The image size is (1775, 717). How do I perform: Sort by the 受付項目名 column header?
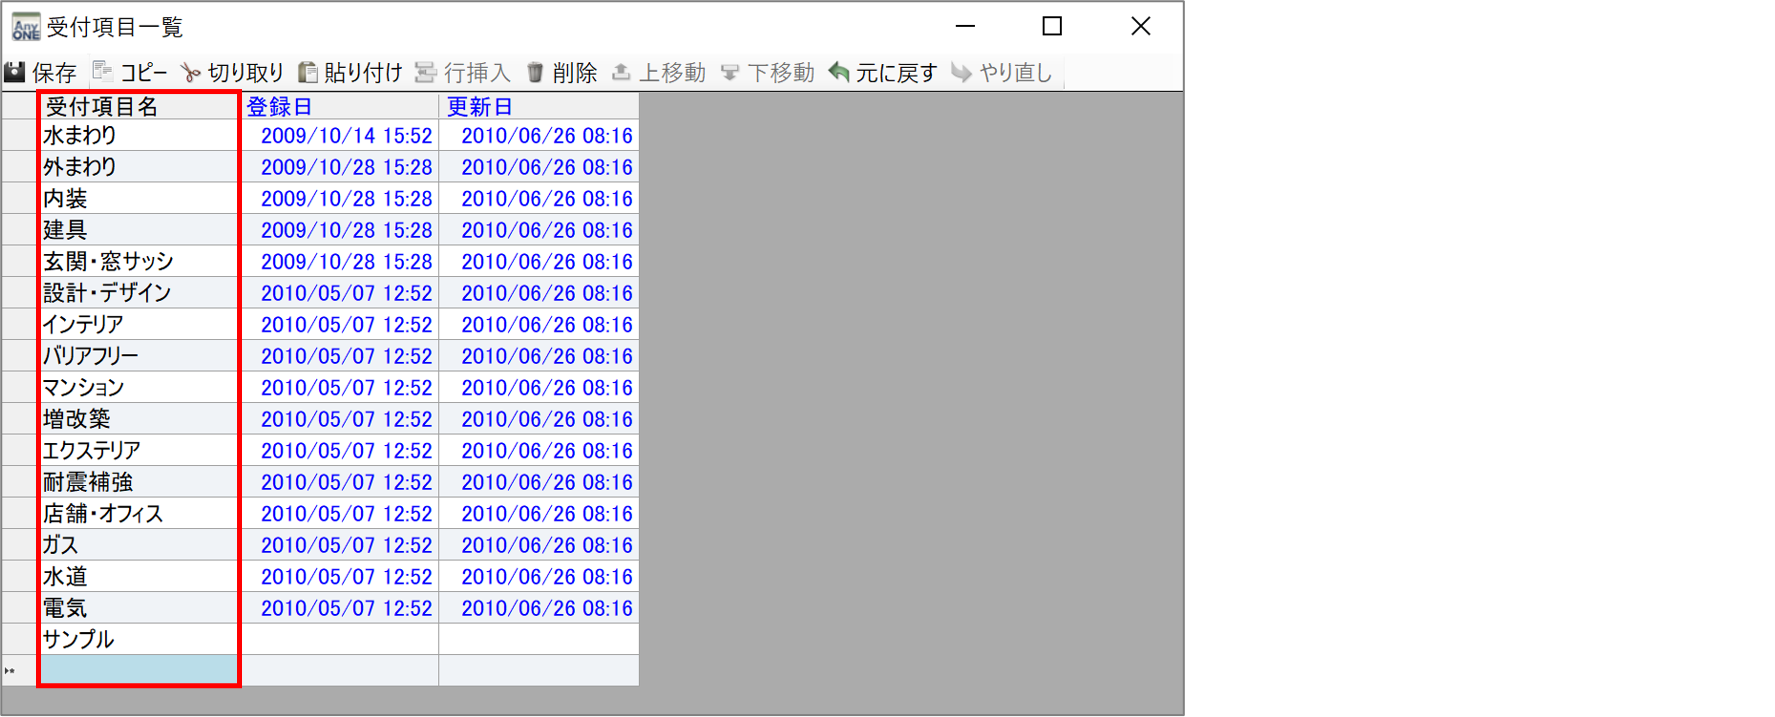pos(138,106)
